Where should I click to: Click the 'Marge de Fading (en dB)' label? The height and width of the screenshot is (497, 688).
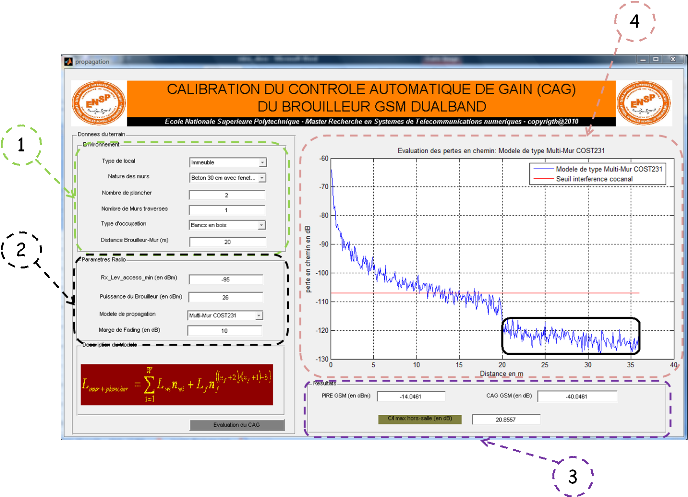click(x=129, y=330)
